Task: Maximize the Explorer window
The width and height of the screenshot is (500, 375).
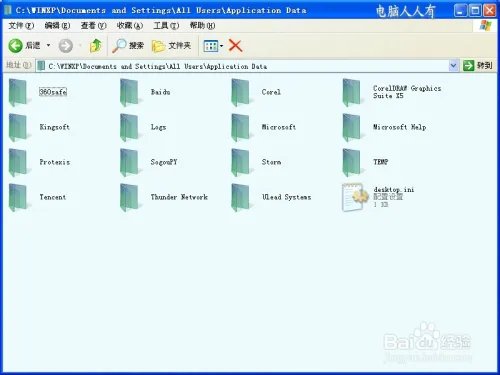Action: click(475, 10)
